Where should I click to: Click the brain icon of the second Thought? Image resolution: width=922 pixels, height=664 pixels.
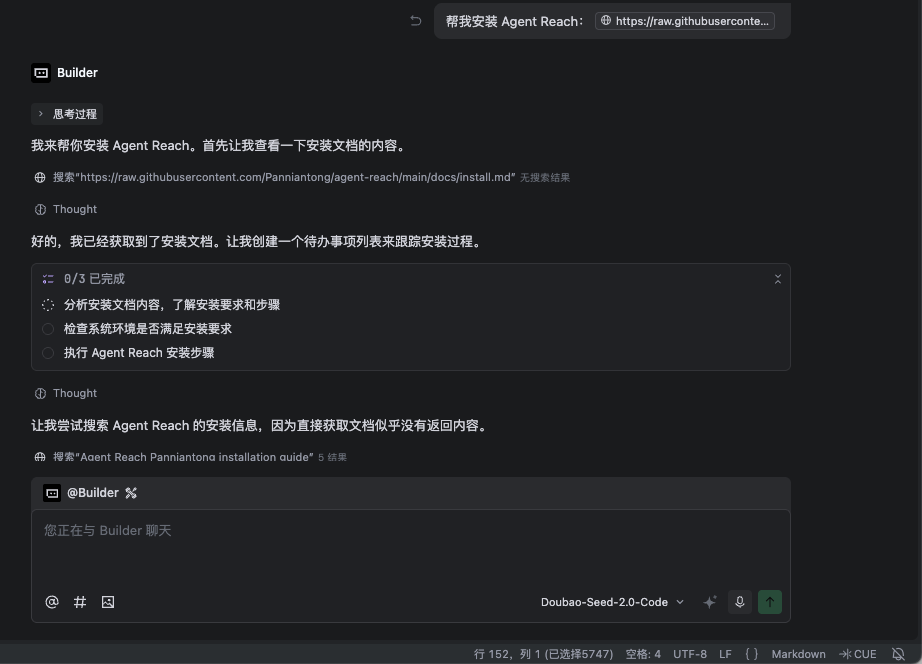pyautogui.click(x=40, y=393)
